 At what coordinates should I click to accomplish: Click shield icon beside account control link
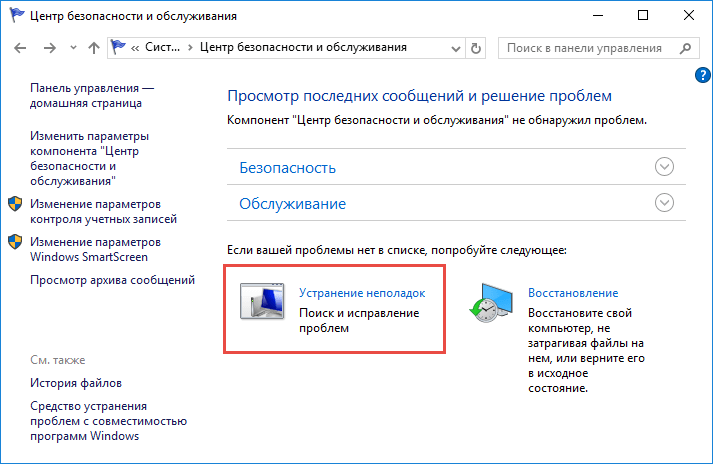(15, 204)
